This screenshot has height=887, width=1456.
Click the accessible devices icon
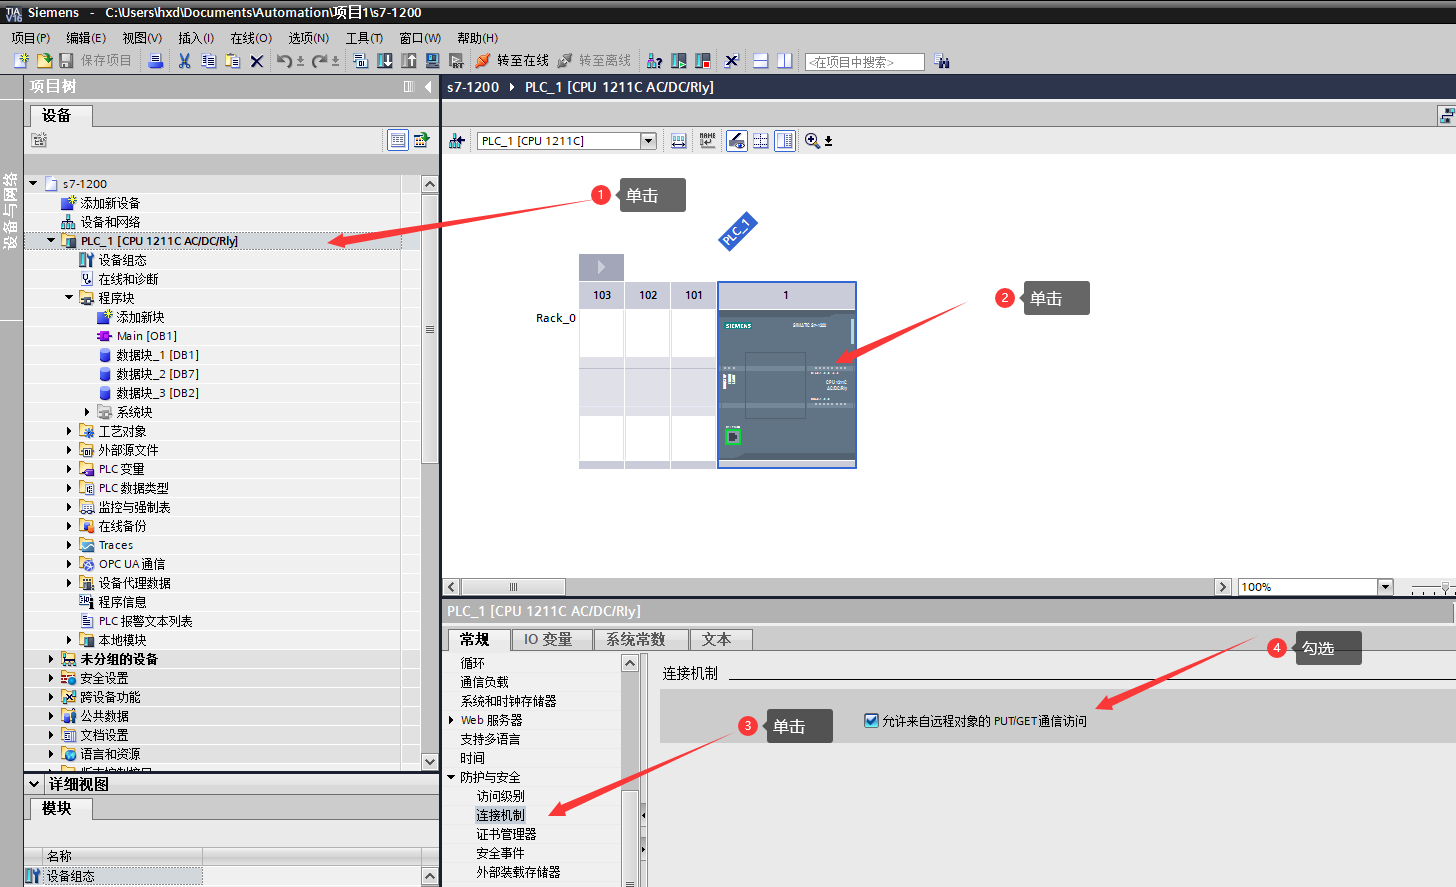click(x=654, y=61)
